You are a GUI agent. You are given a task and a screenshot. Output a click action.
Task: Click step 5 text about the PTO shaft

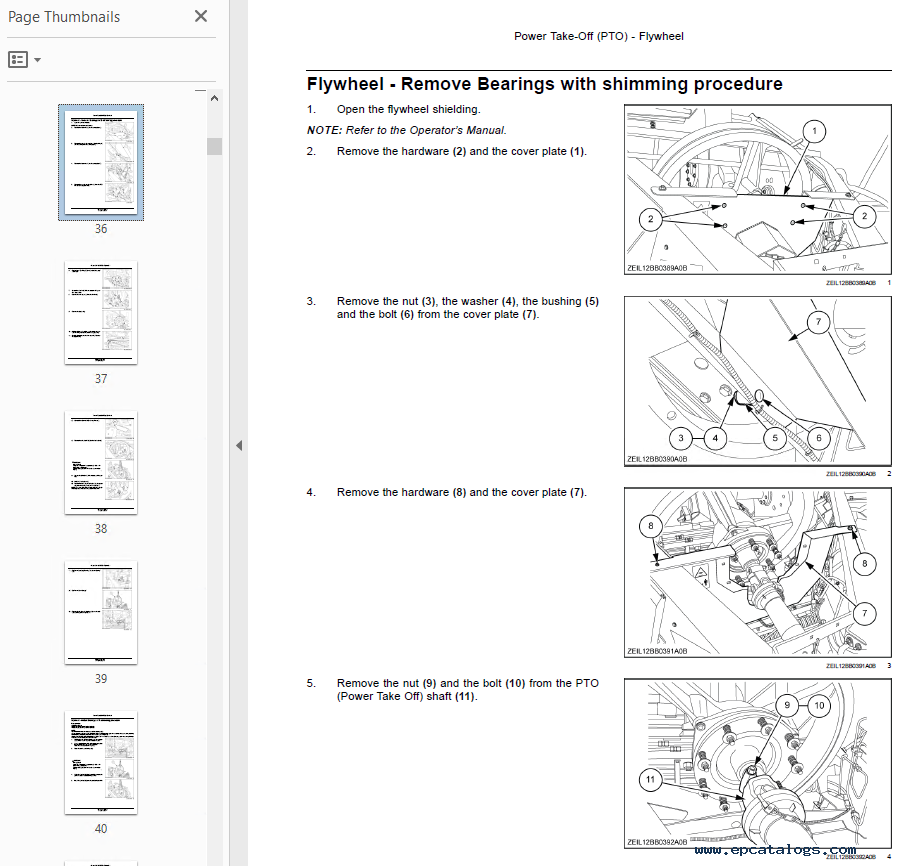467,690
